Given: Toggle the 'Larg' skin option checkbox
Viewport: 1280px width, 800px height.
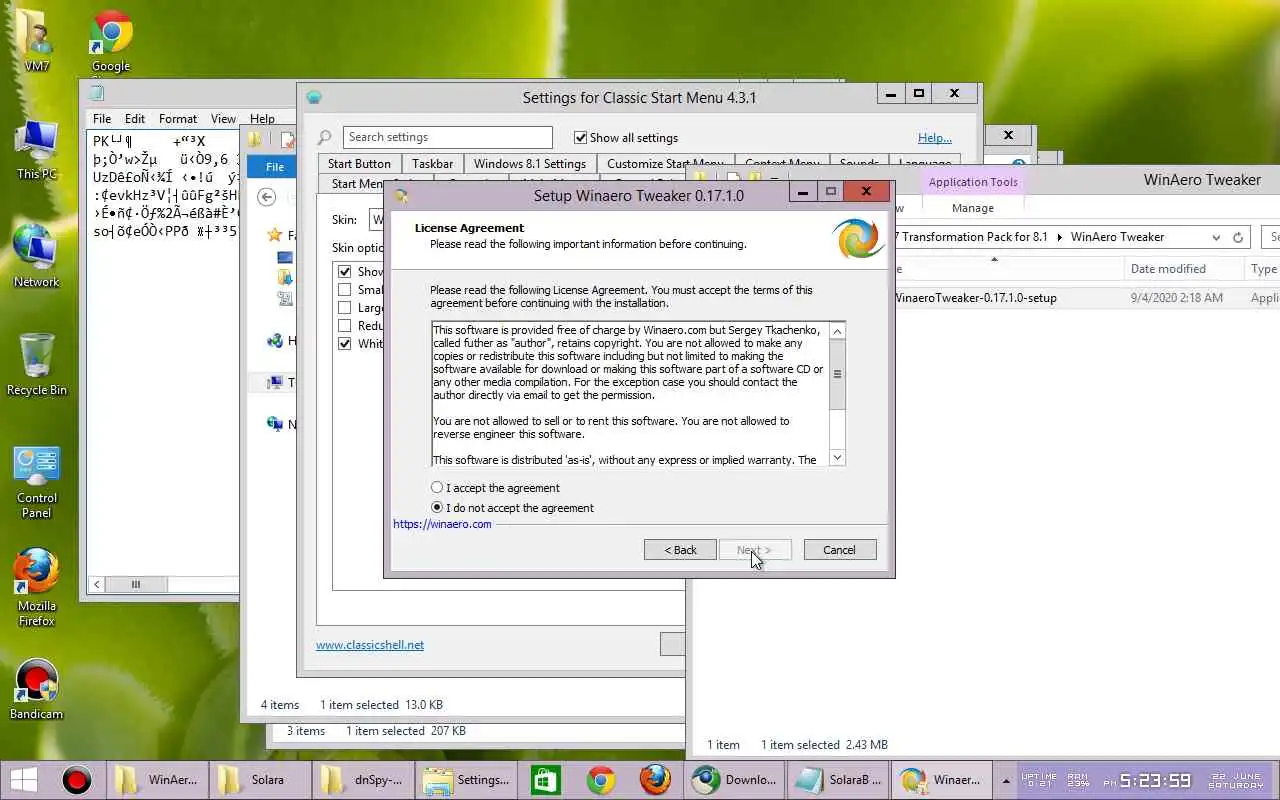Looking at the screenshot, I should click(345, 308).
